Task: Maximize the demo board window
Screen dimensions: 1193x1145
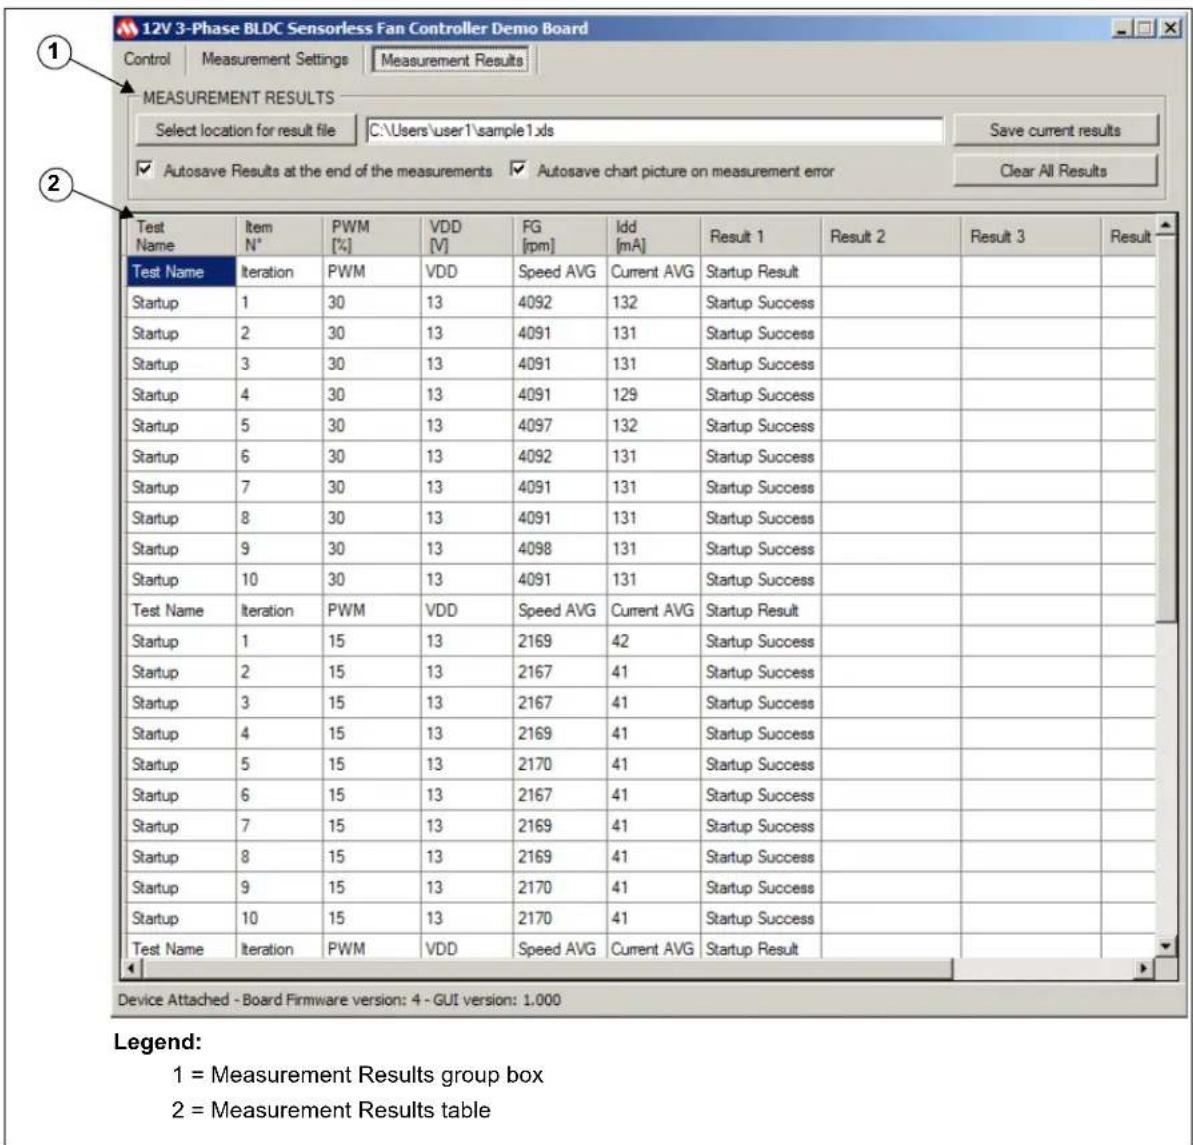Action: 1144,29
